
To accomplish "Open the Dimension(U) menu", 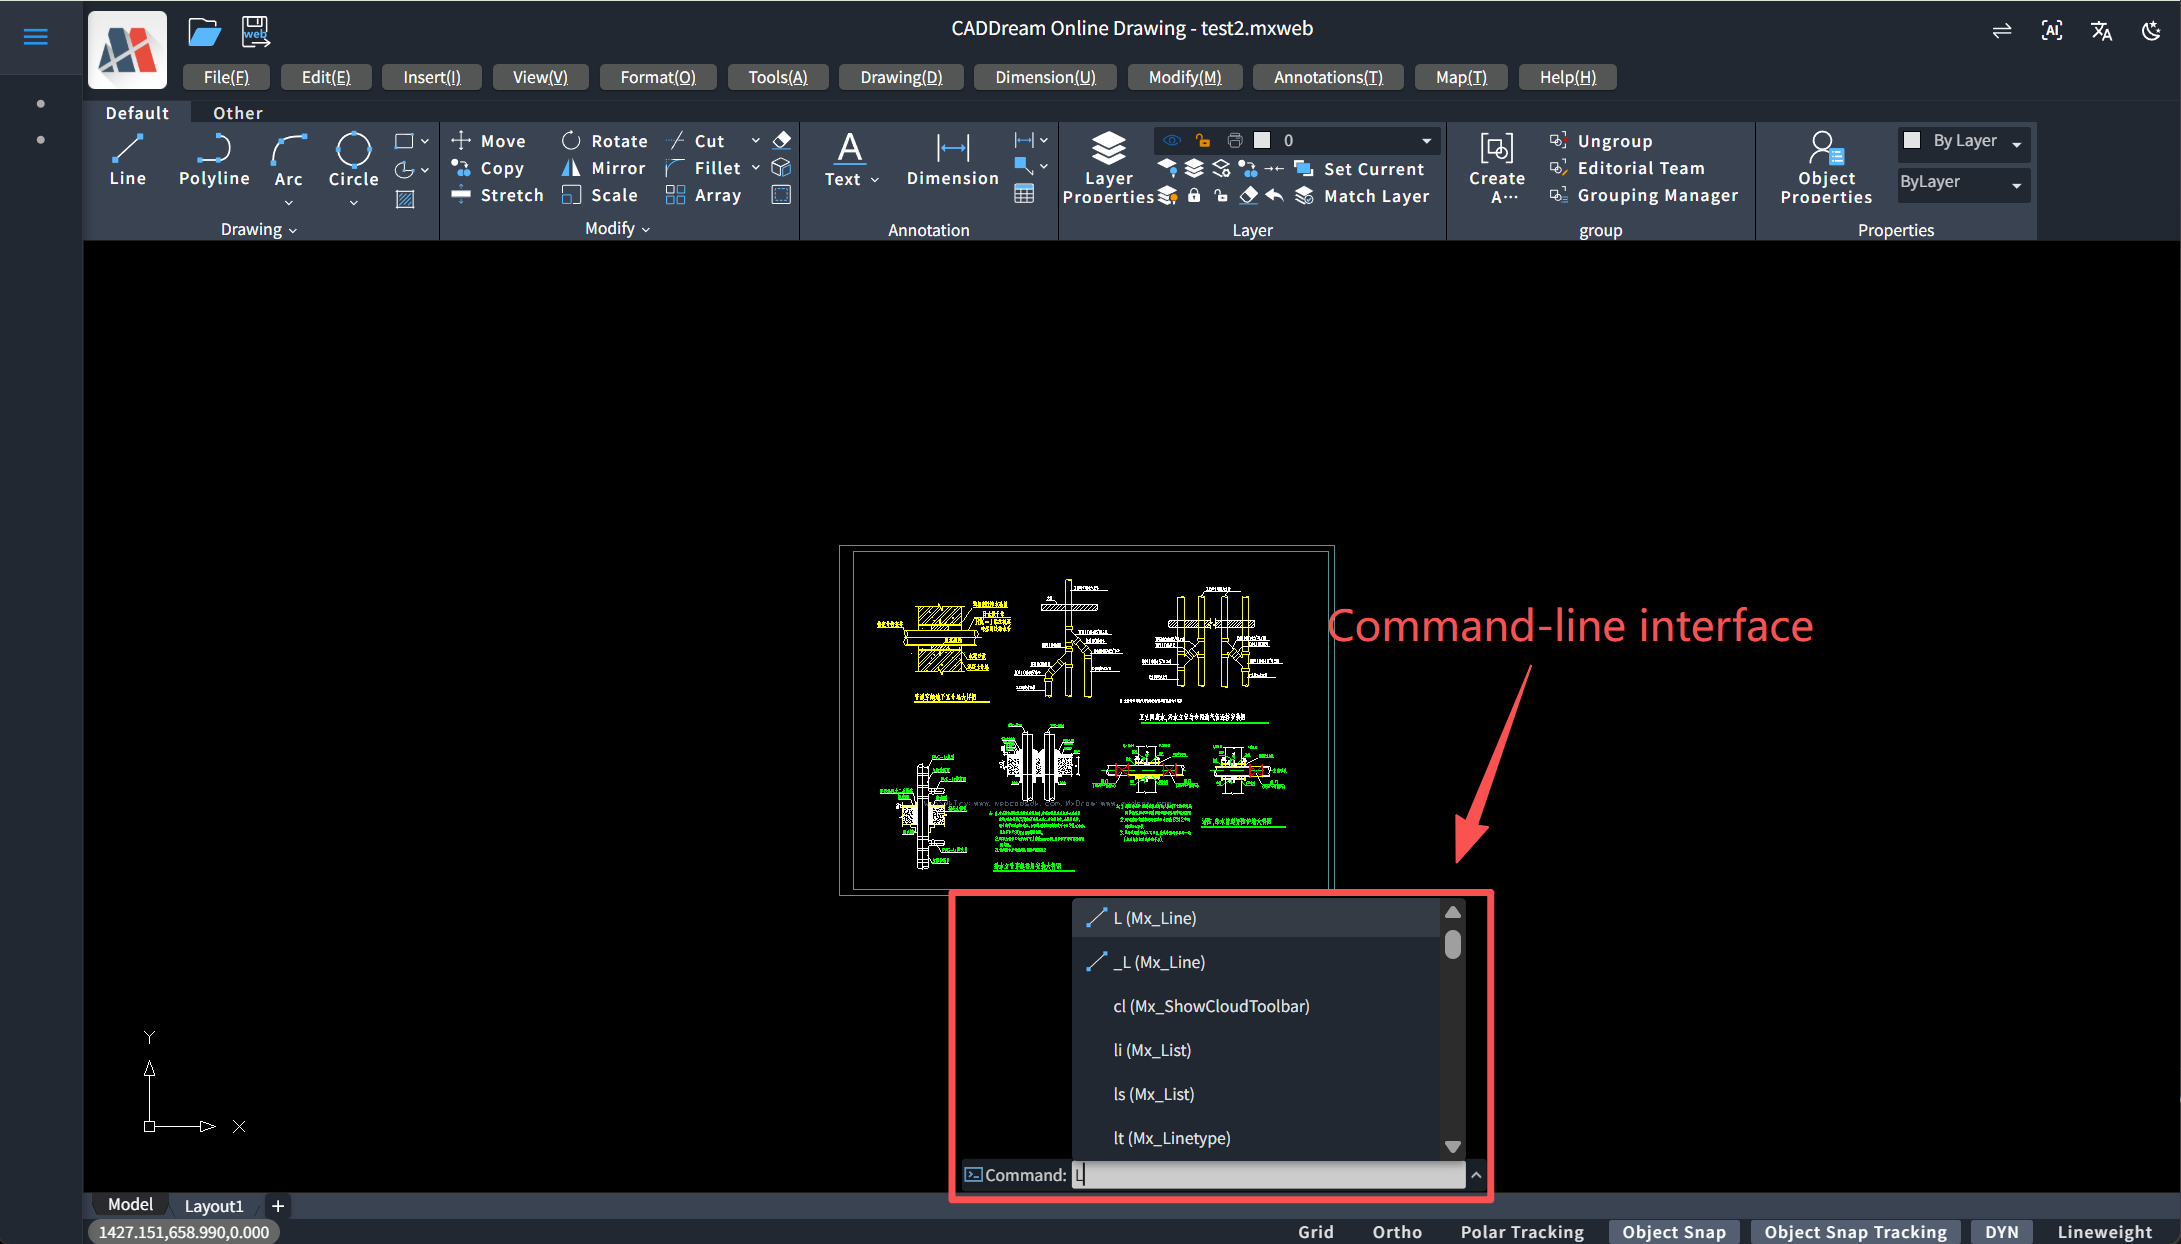I will pos(1045,77).
